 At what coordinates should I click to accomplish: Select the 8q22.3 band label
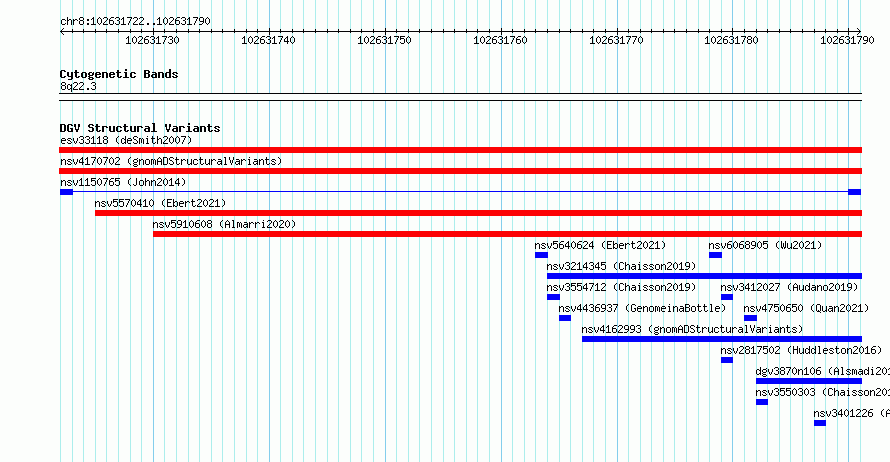[78, 86]
